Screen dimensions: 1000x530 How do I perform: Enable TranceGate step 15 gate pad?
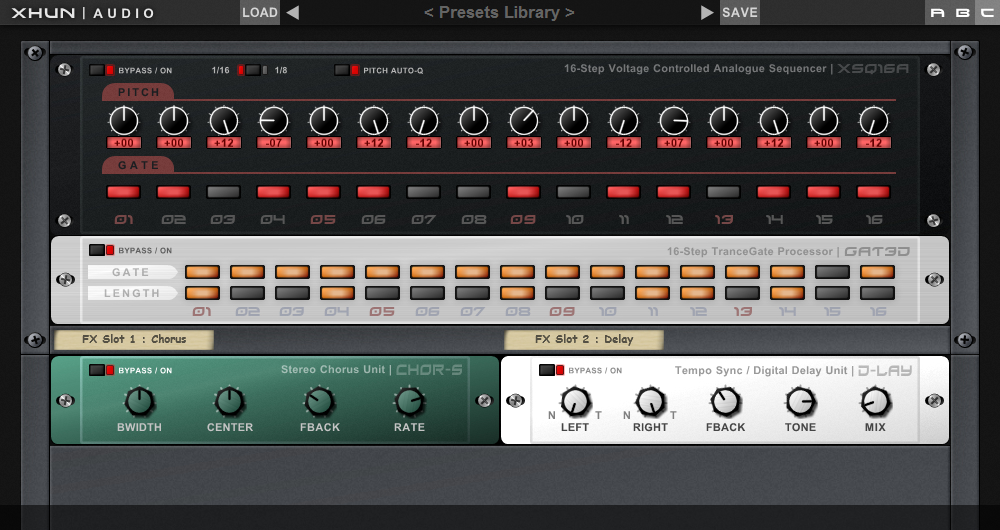click(832, 272)
